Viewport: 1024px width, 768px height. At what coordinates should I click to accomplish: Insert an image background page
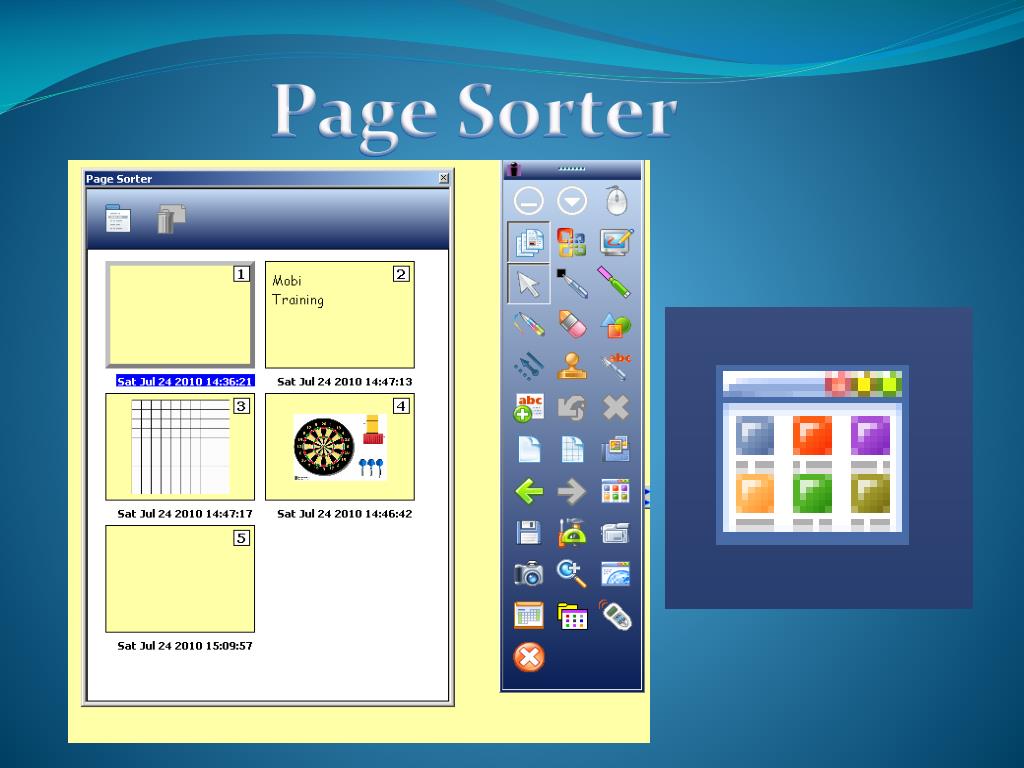pyautogui.click(x=615, y=449)
